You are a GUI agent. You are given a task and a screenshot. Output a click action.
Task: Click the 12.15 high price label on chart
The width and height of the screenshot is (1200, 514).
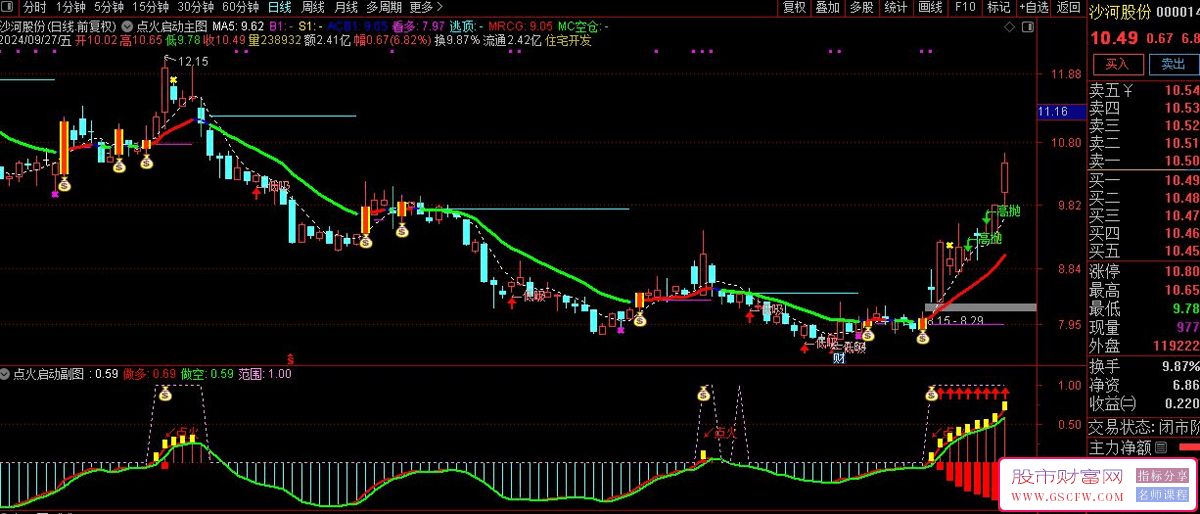(193, 61)
